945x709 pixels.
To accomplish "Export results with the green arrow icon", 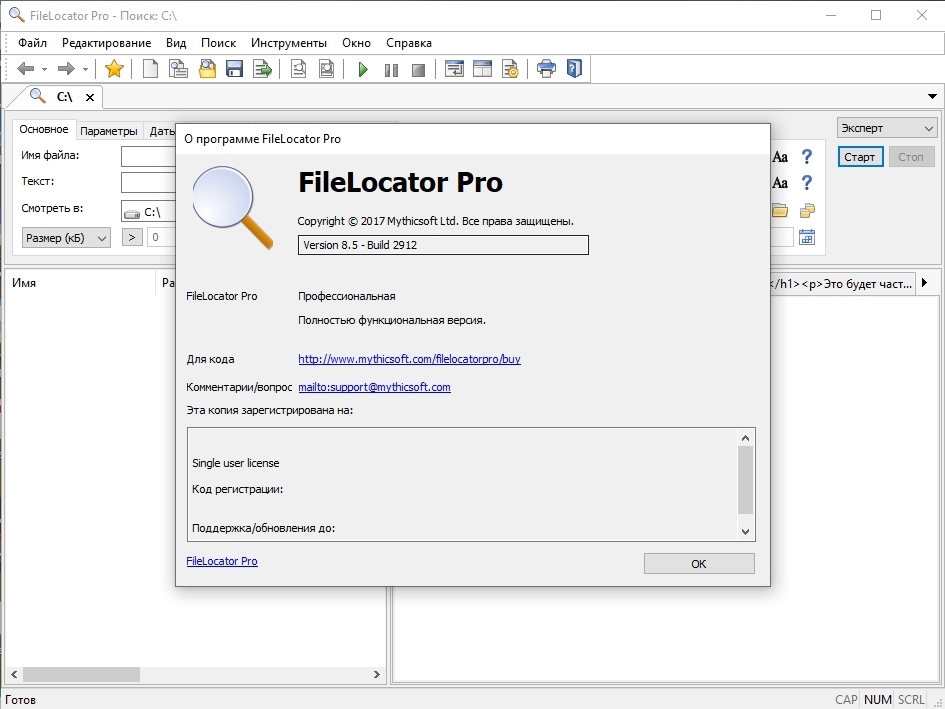I will [x=262, y=69].
